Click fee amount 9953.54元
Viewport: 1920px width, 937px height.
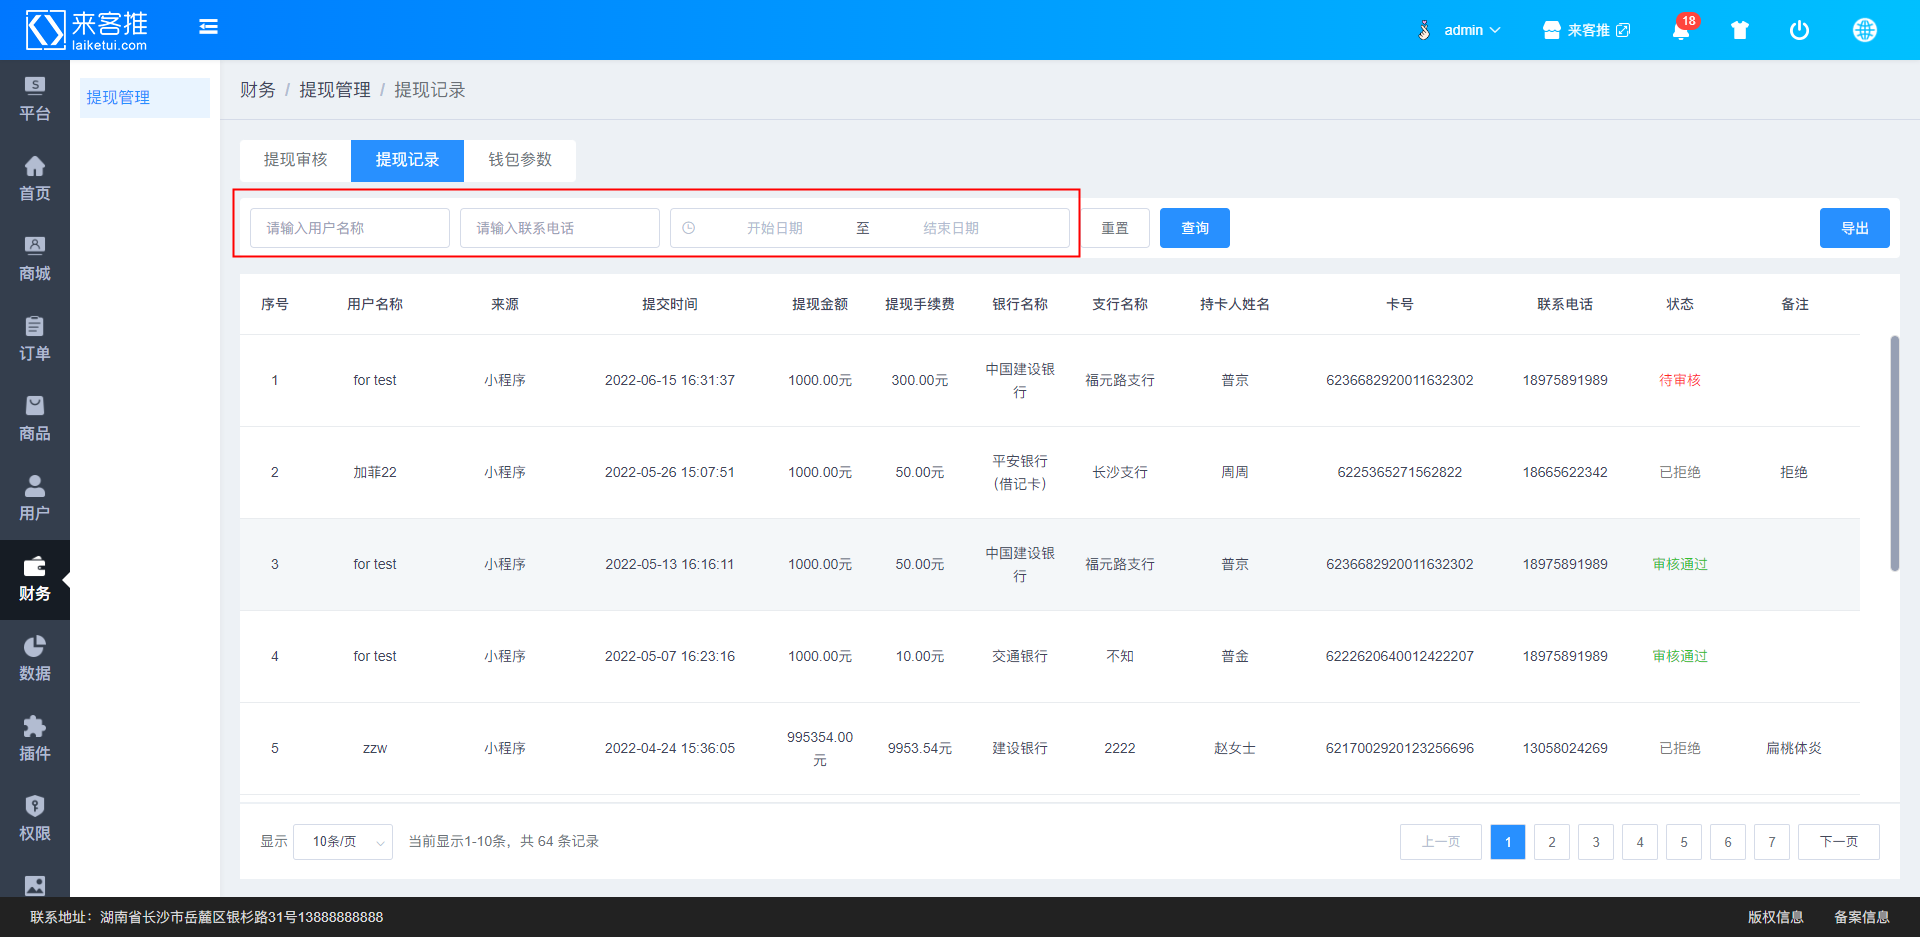(x=920, y=748)
